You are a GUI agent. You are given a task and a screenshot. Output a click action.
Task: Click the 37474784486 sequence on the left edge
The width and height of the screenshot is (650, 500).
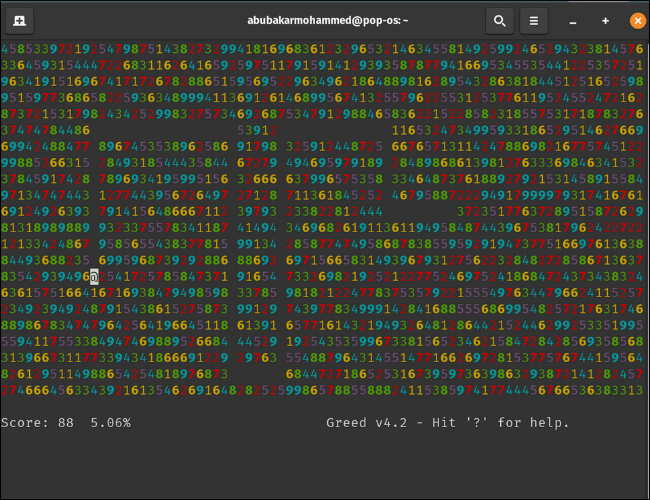coord(46,130)
